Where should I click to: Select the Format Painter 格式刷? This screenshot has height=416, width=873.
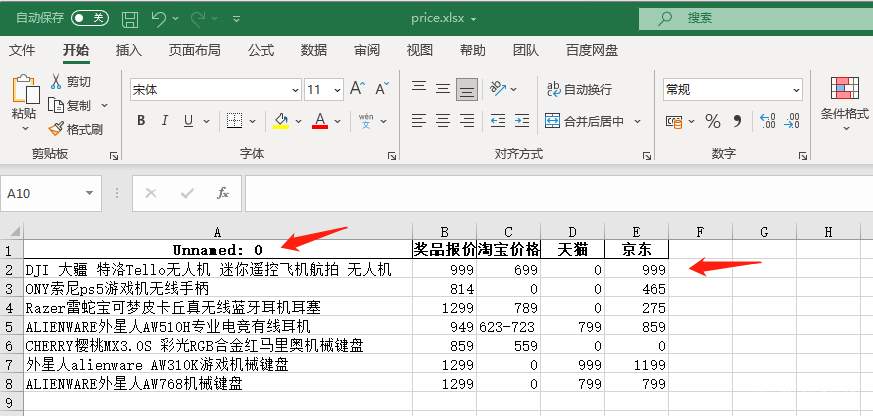click(x=75, y=129)
